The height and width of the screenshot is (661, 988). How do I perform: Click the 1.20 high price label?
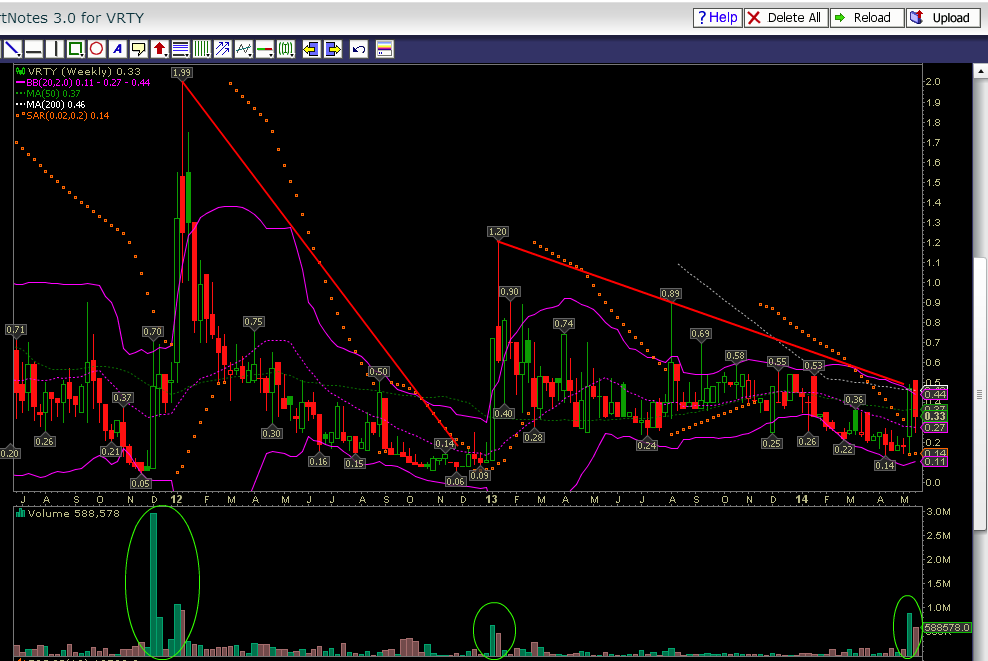click(x=498, y=232)
